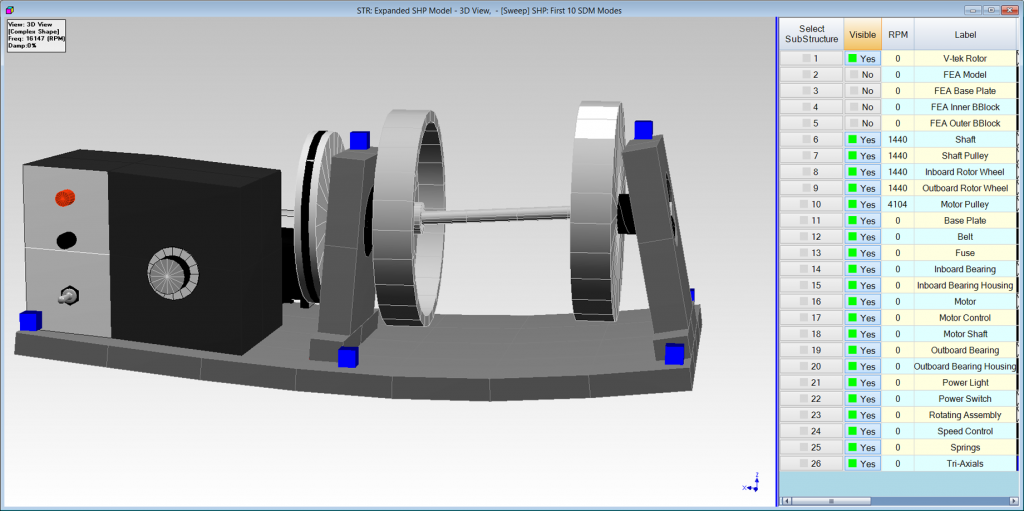Click the black speed control knob on the control box
The height and width of the screenshot is (511, 1024).
[x=67, y=240]
